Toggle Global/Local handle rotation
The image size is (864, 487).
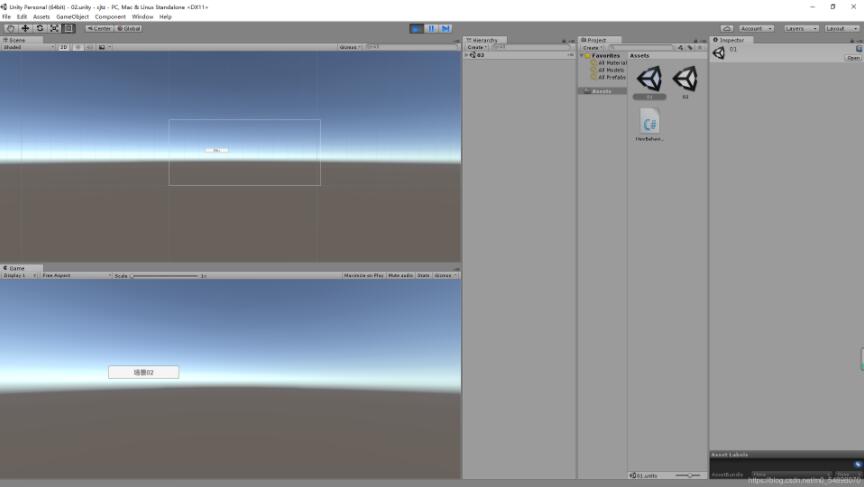coord(128,28)
